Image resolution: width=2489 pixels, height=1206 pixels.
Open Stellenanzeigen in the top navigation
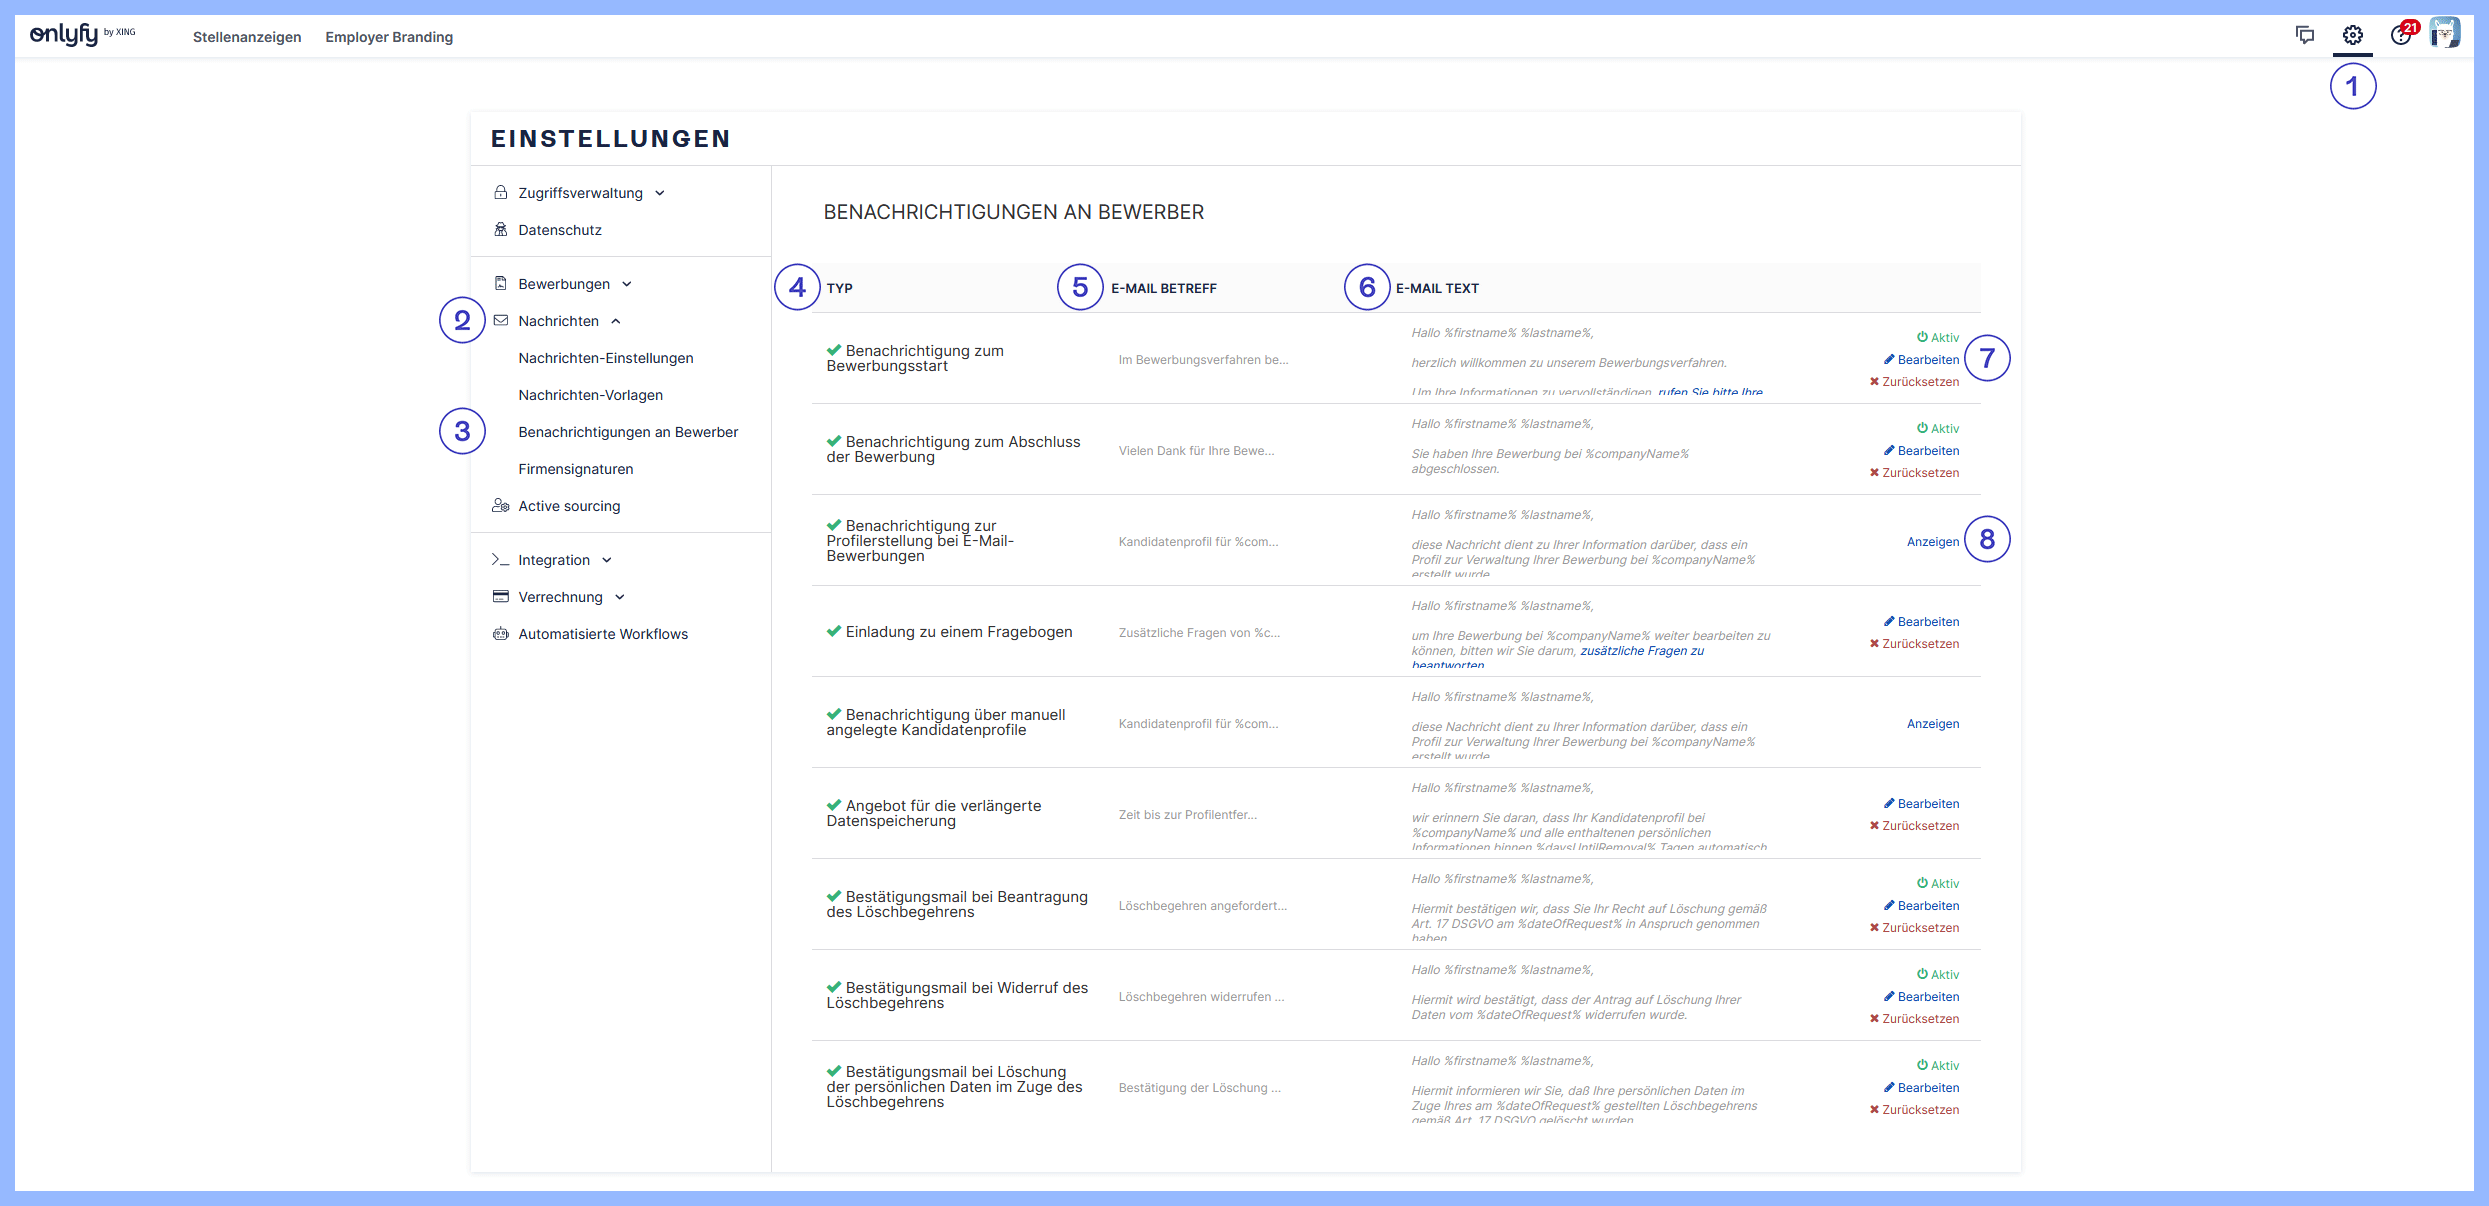click(x=247, y=37)
